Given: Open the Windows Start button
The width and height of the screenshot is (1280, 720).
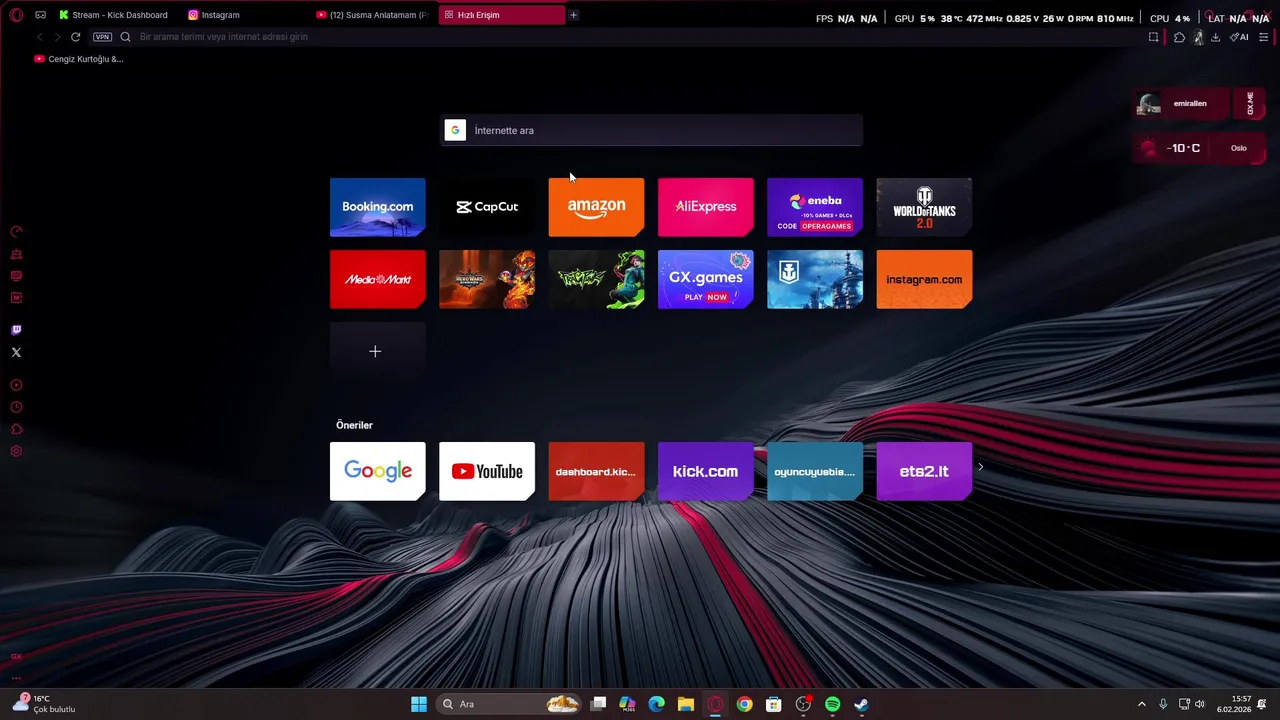Looking at the screenshot, I should point(419,704).
